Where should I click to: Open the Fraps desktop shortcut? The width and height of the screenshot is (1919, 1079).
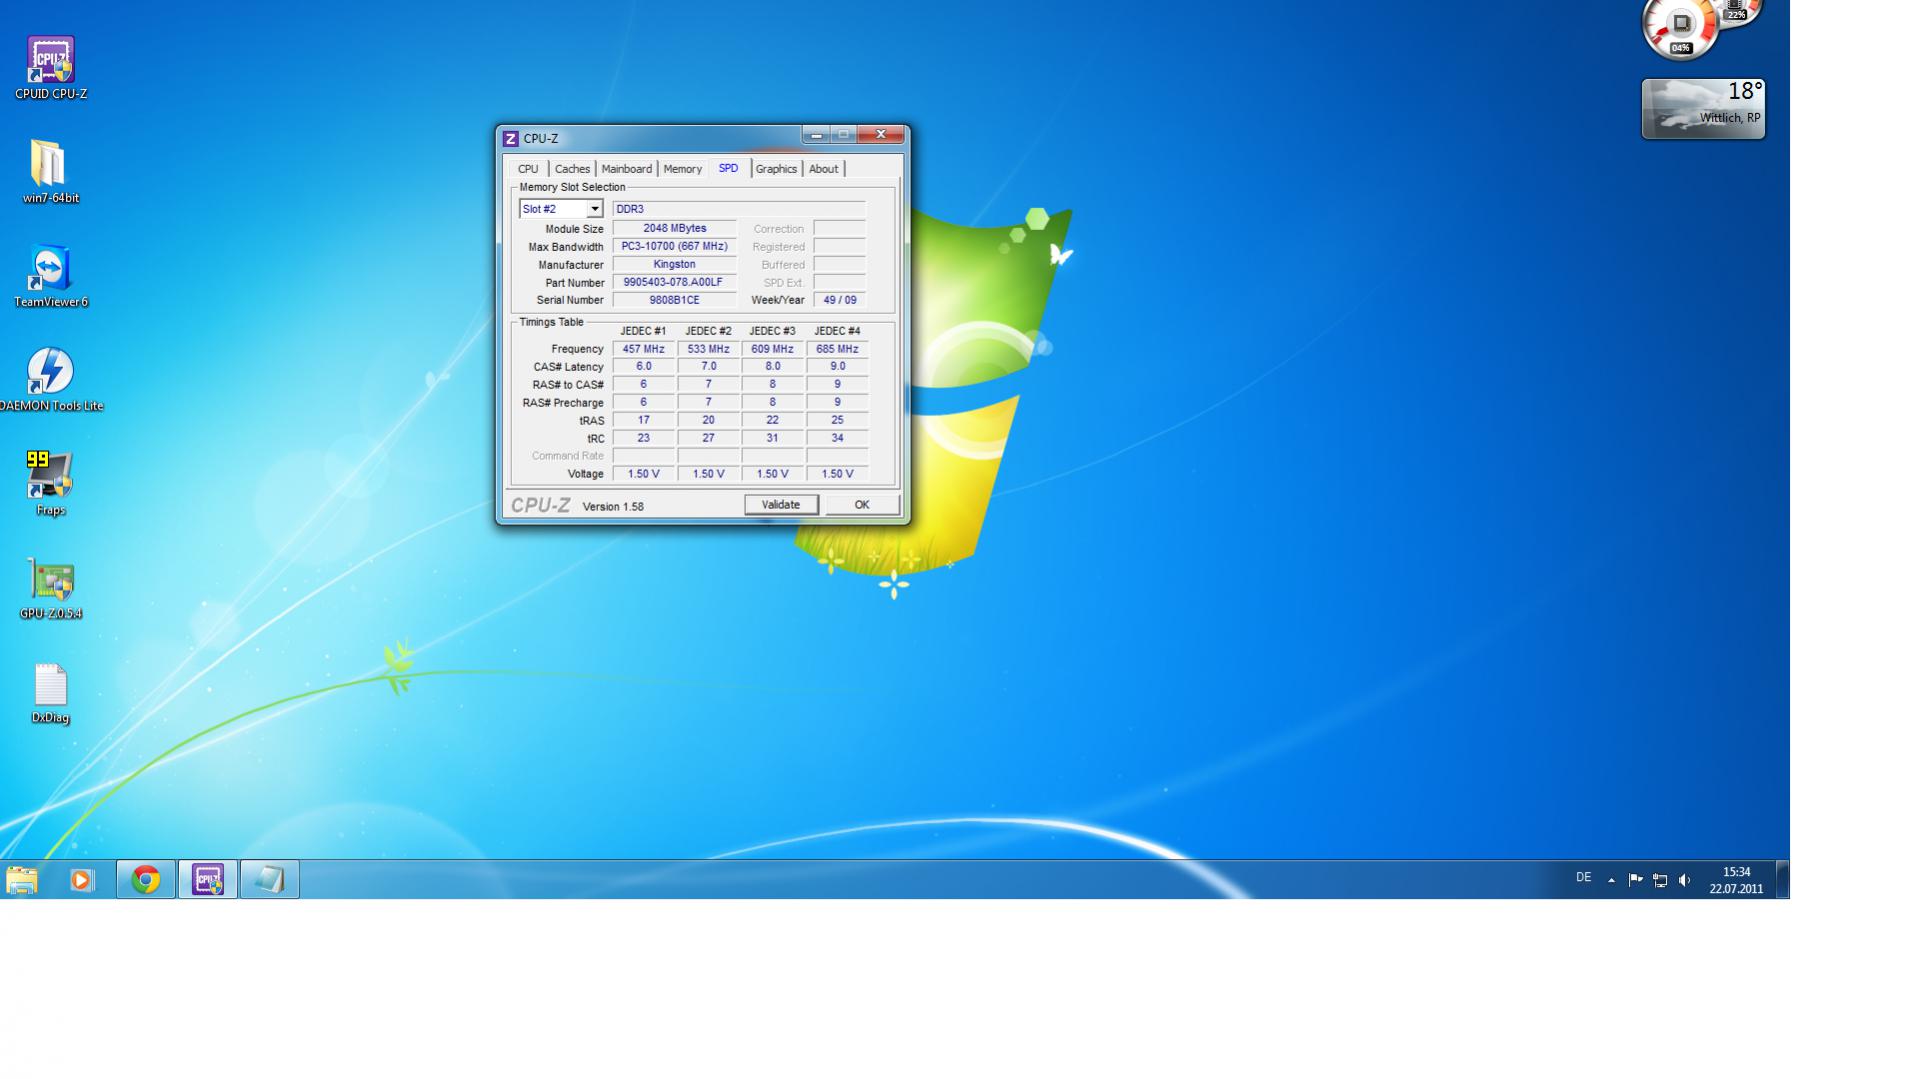click(50, 483)
